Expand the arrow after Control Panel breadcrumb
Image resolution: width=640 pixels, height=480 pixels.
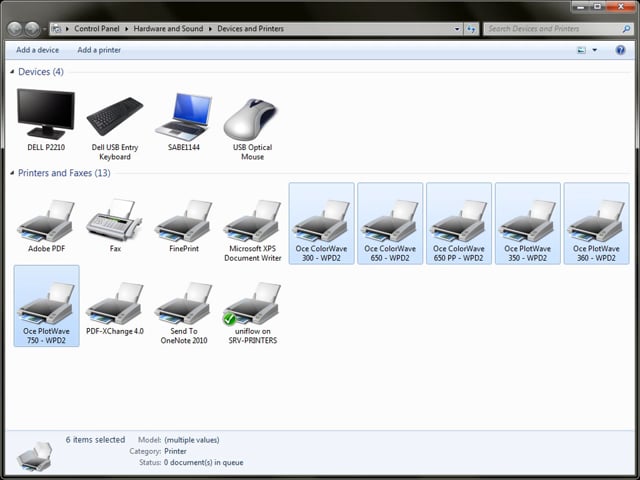click(x=127, y=29)
